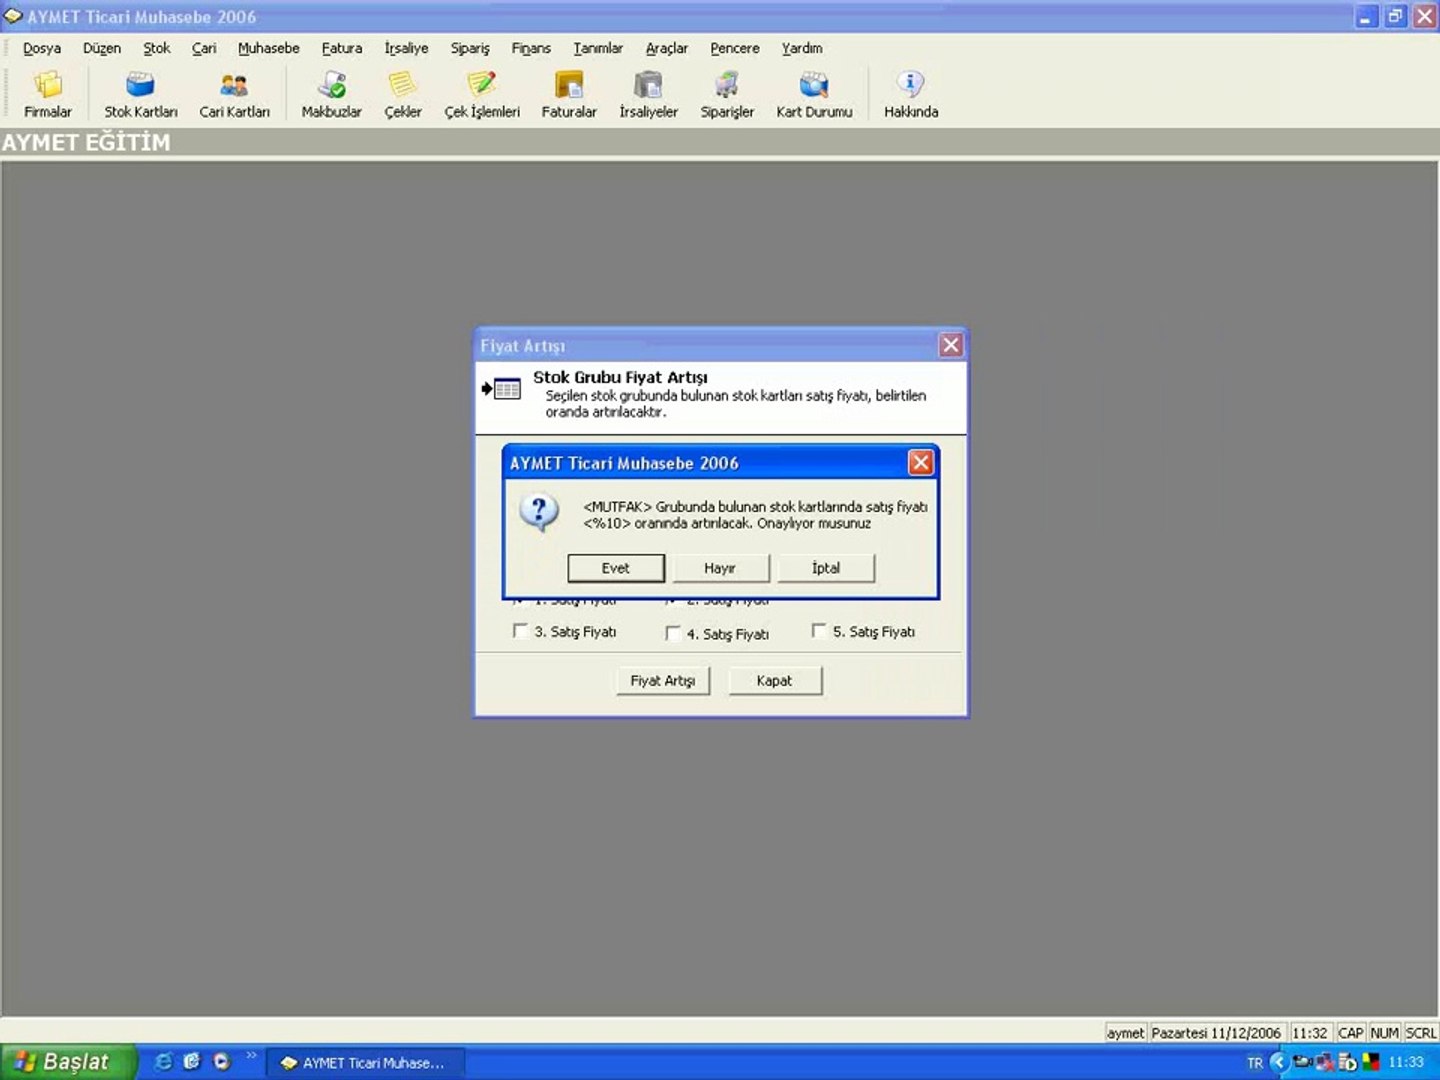Open the Faturalar toolbar icon

[569, 95]
